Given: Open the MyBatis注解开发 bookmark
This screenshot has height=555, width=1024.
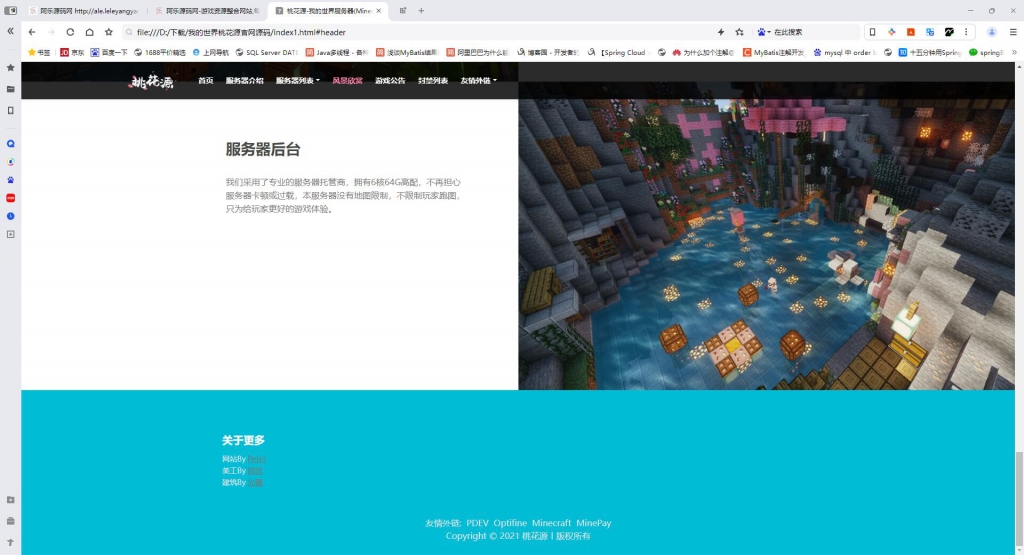Looking at the screenshot, I should pyautogui.click(x=774, y=52).
